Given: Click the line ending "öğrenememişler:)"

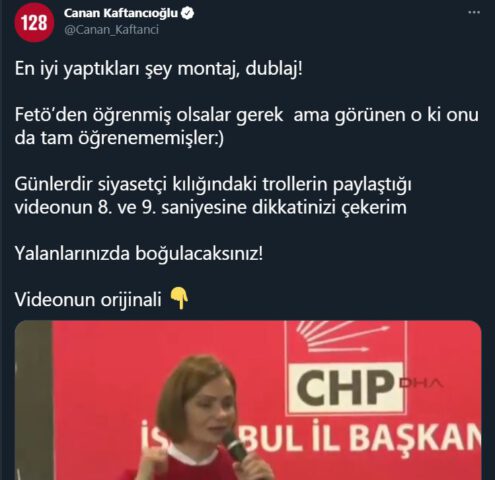Looking at the screenshot, I should click(119, 138).
